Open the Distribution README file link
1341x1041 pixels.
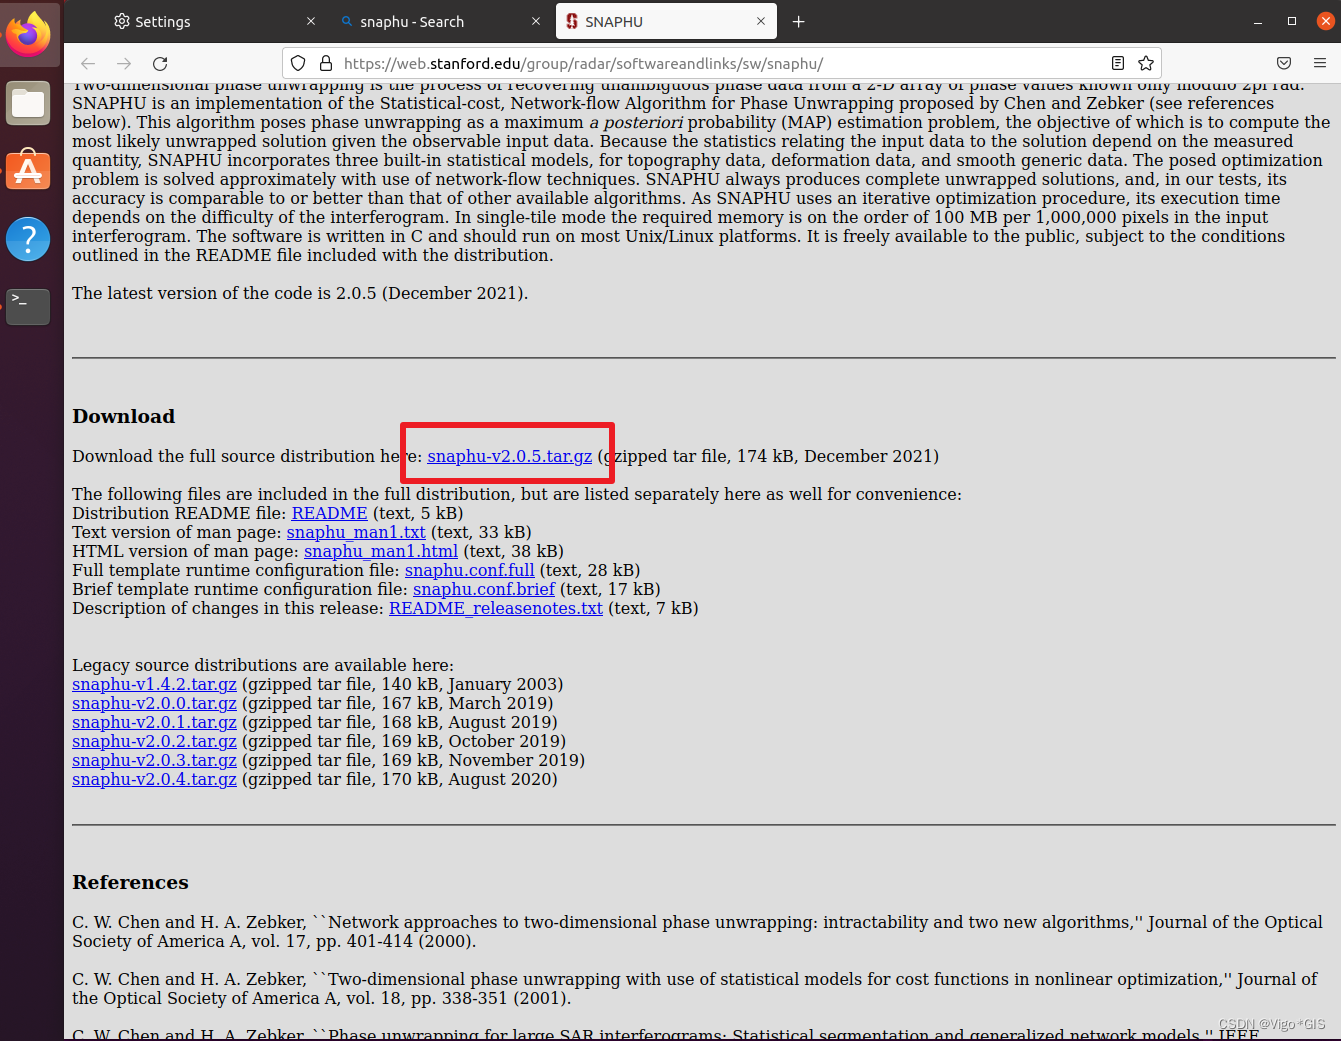click(330, 513)
